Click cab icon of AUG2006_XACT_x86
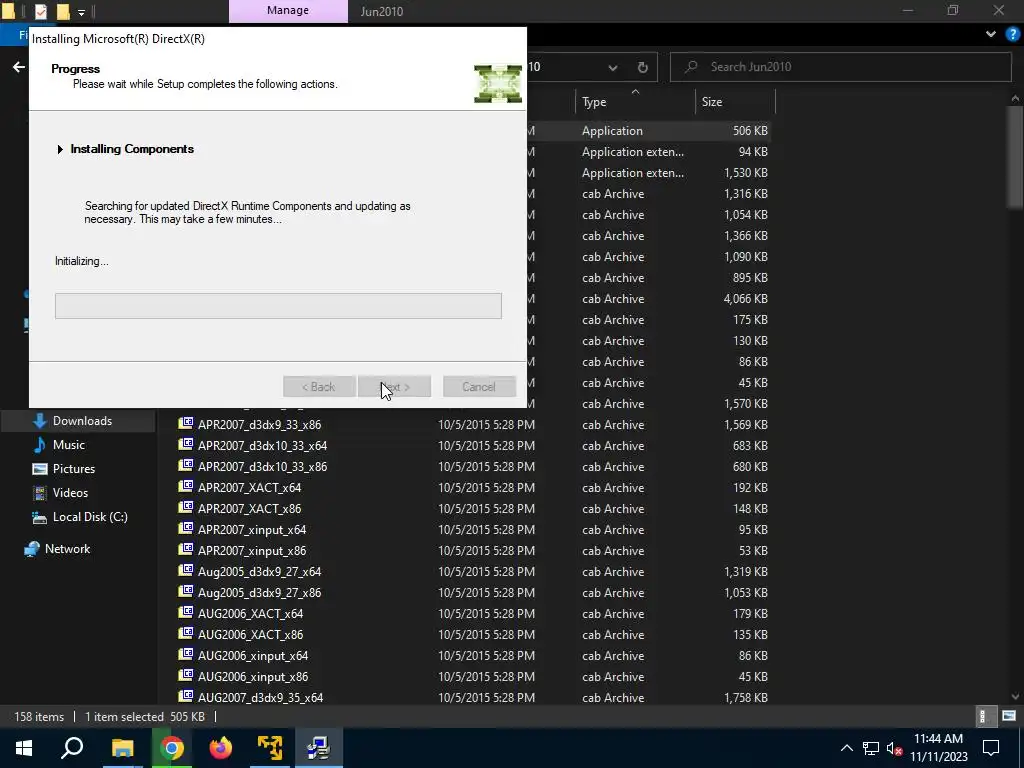Image resolution: width=1024 pixels, height=768 pixels. (x=186, y=633)
